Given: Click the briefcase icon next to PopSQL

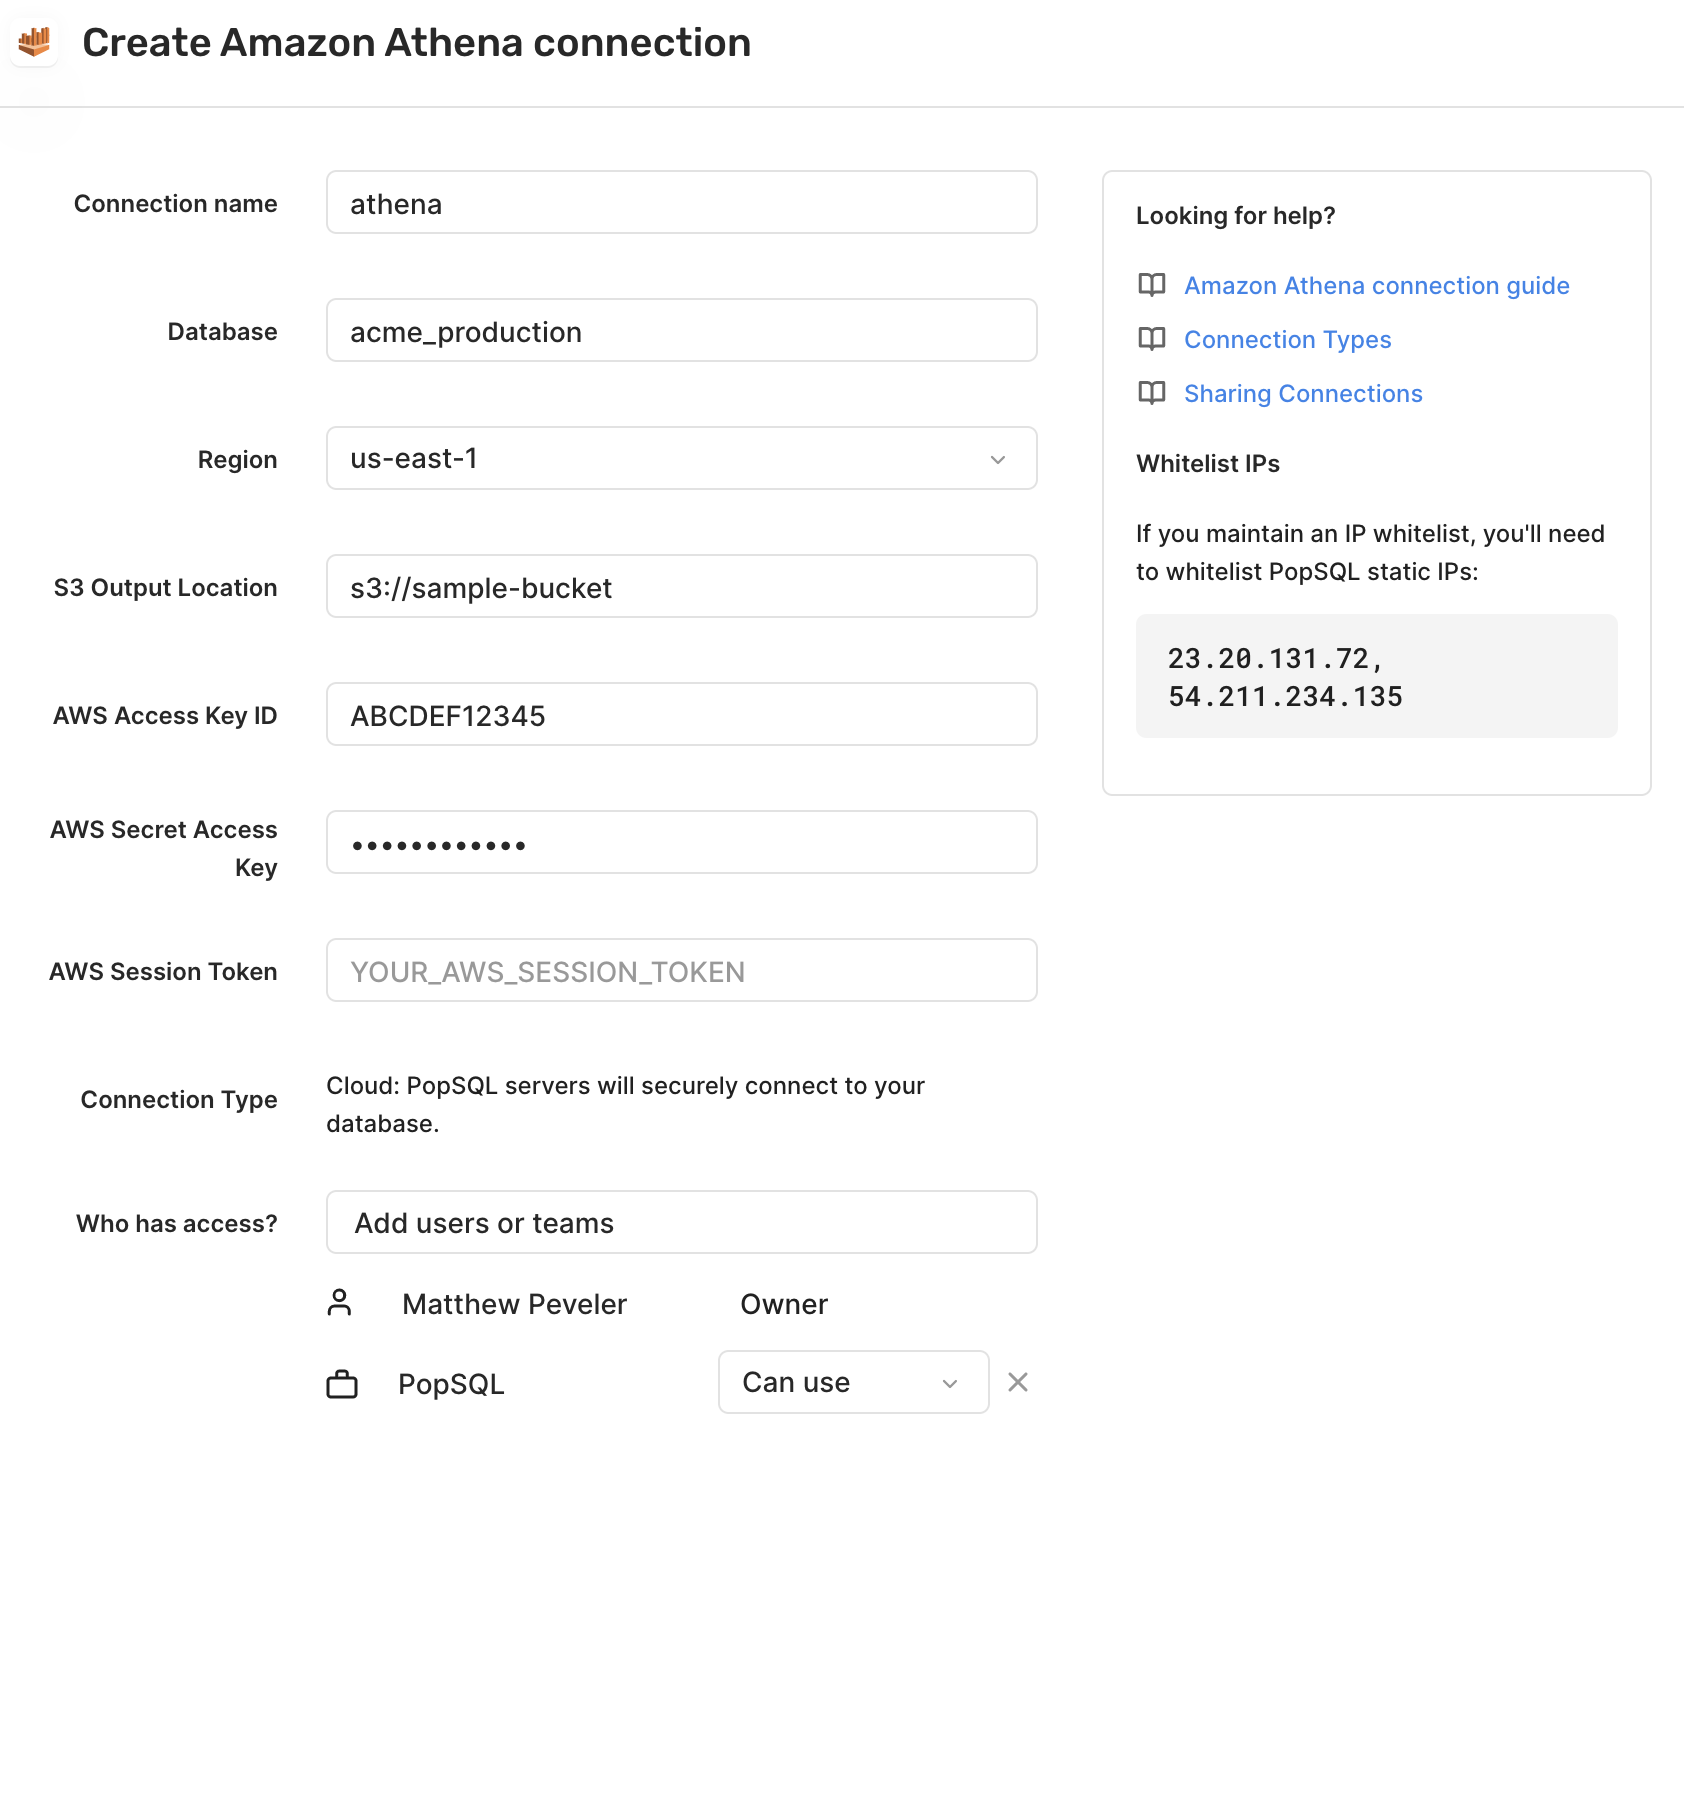Looking at the screenshot, I should point(342,1384).
